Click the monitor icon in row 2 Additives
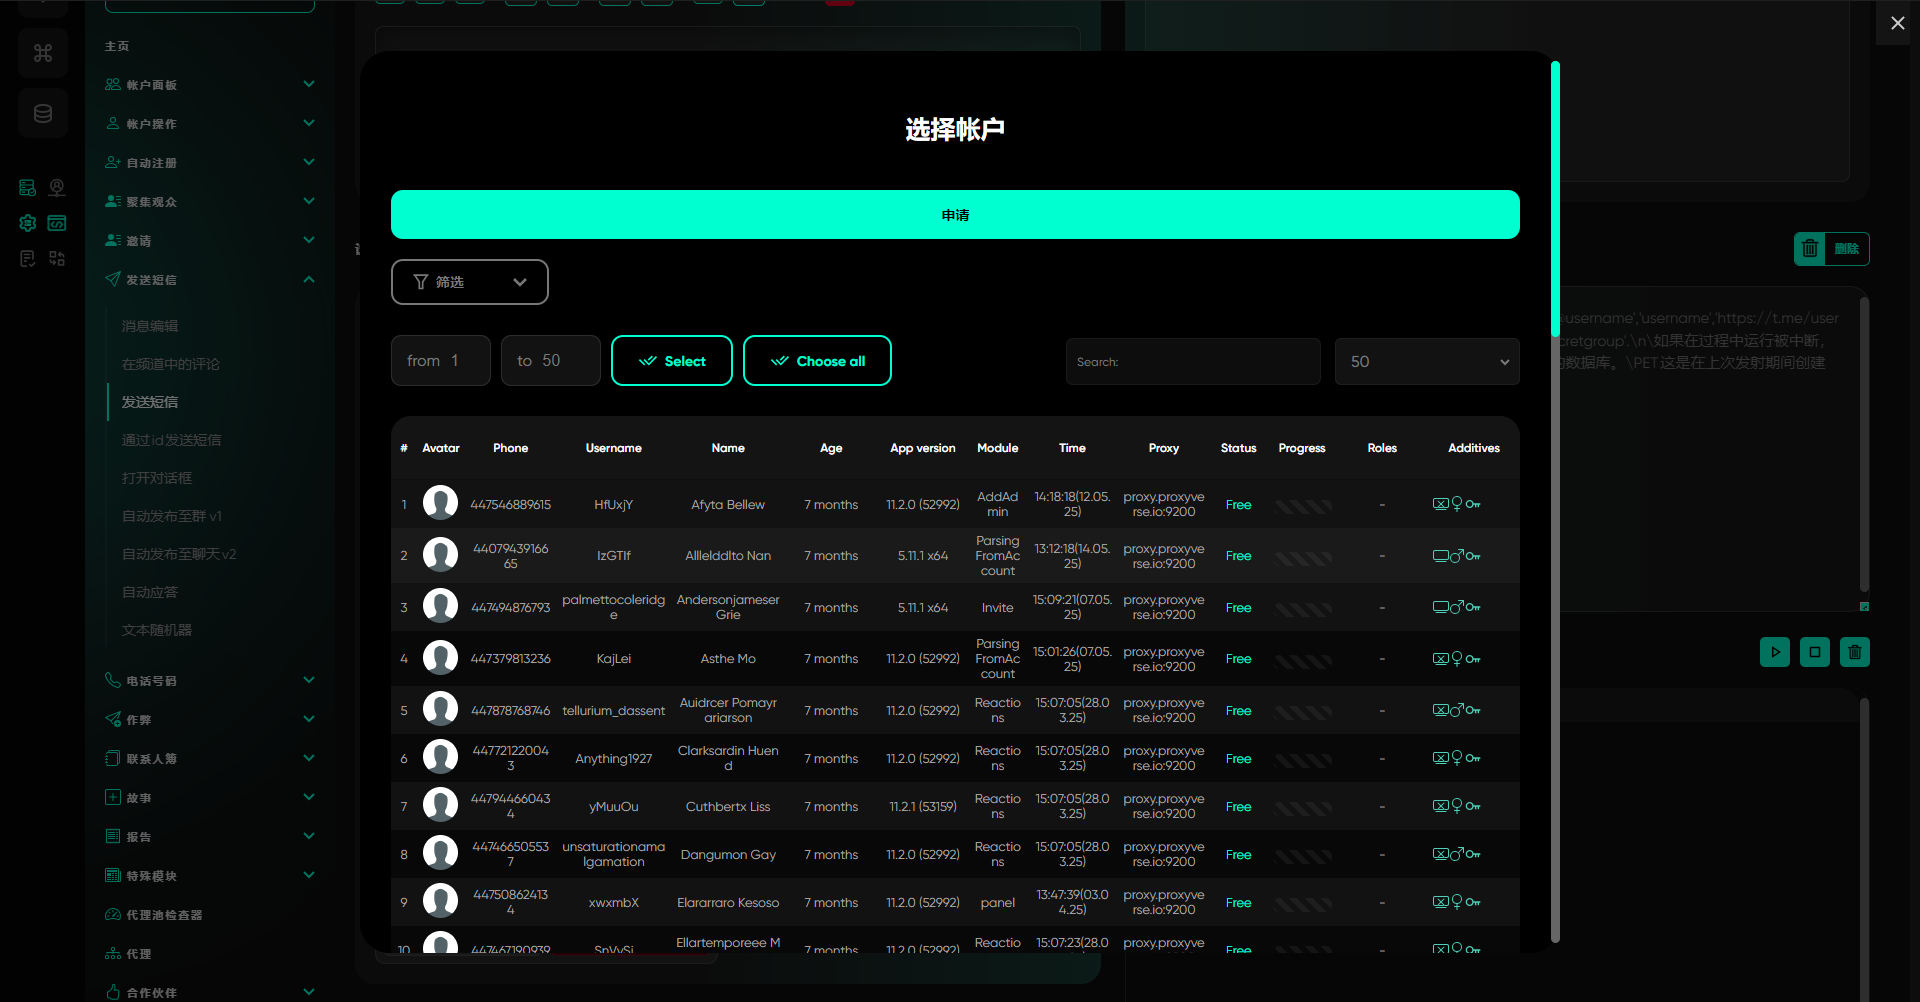The width and height of the screenshot is (1920, 1002). point(1440,556)
